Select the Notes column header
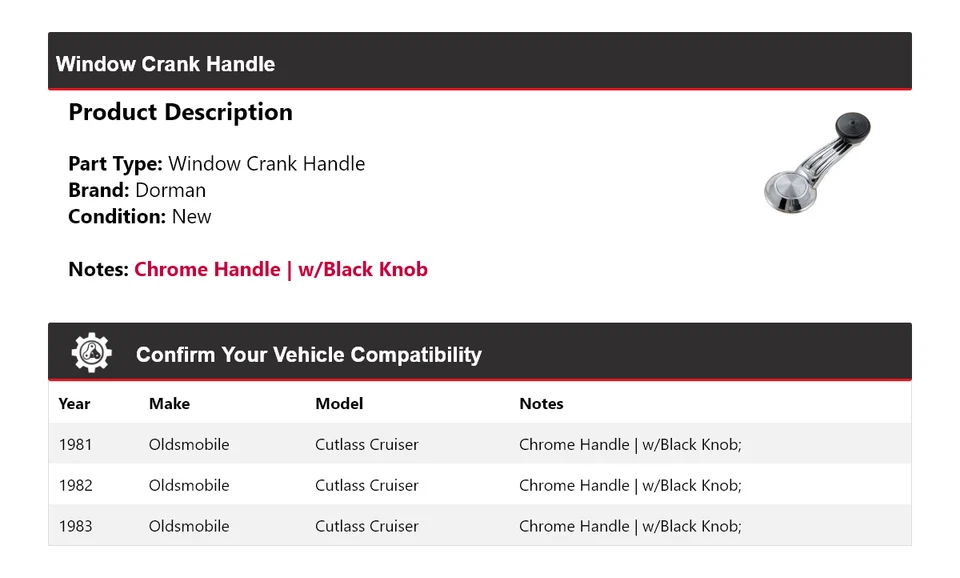 coord(541,404)
